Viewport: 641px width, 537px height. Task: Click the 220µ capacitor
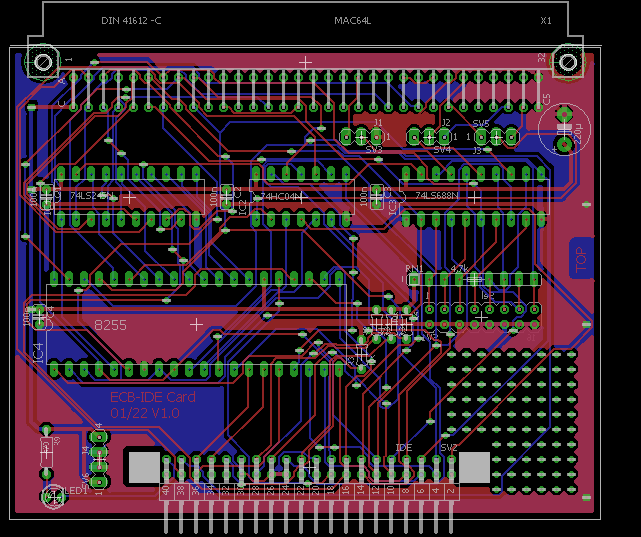click(563, 128)
